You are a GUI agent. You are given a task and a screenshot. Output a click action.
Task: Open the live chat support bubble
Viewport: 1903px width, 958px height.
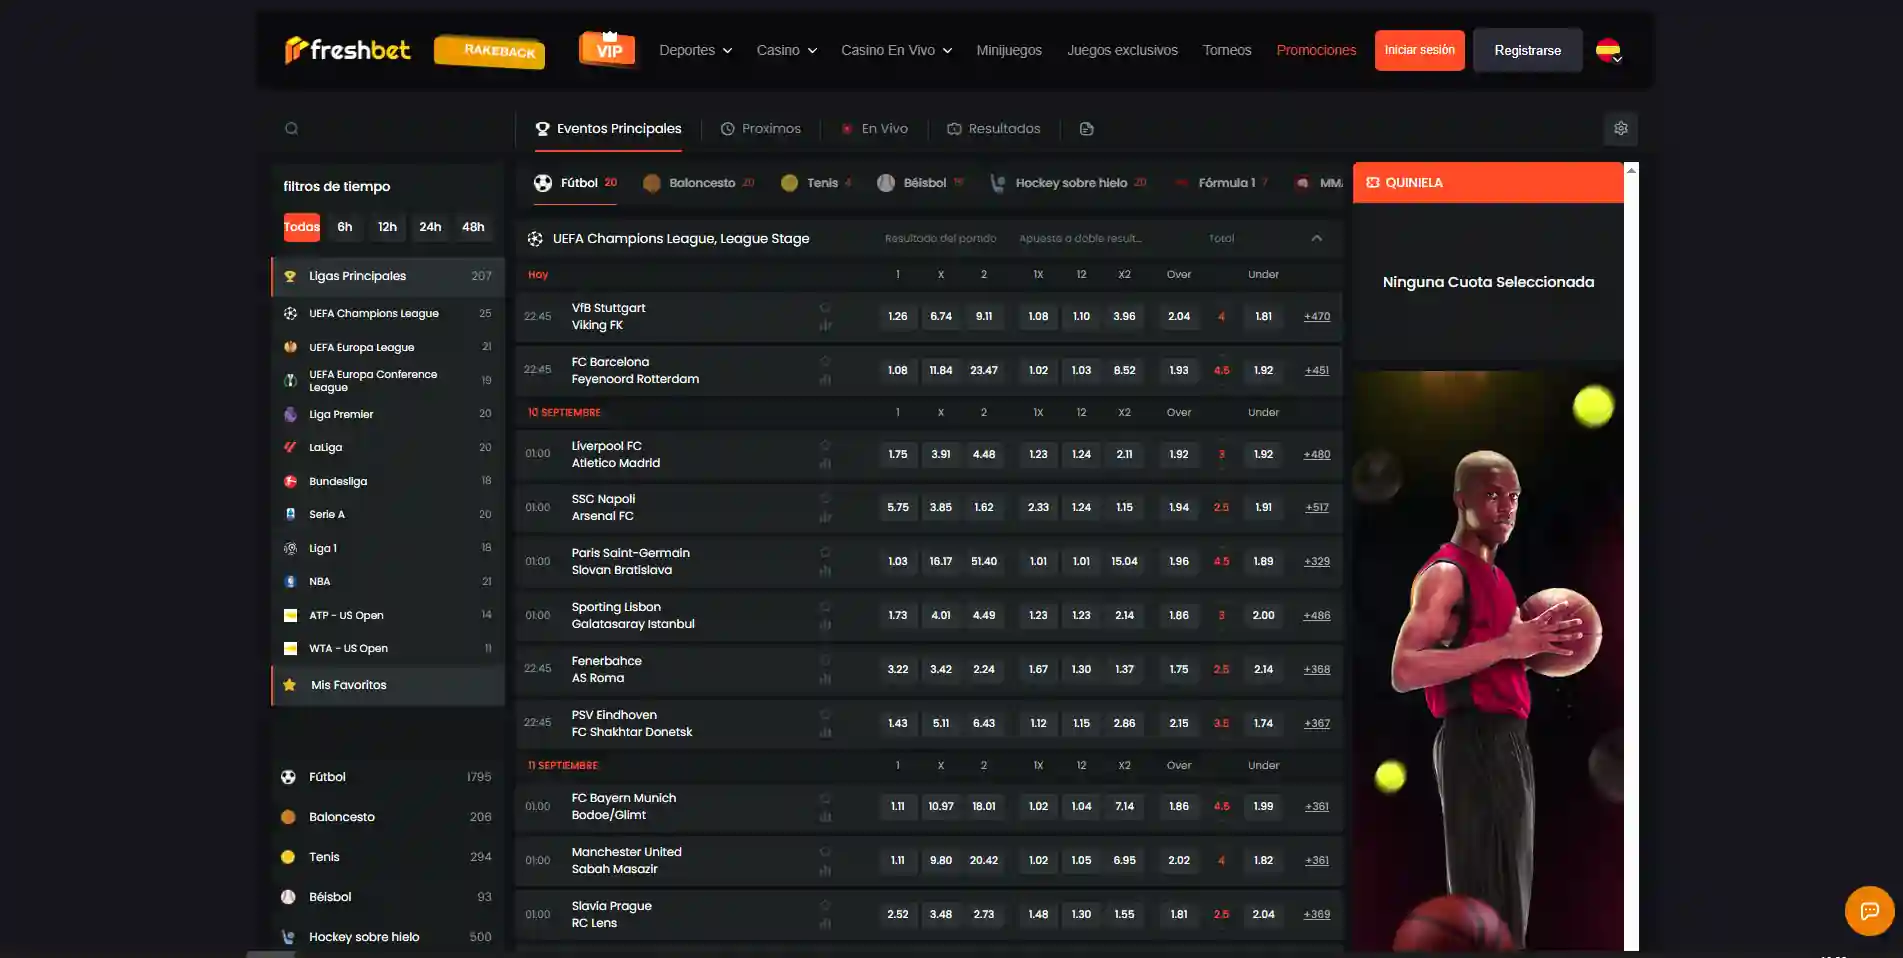pos(1869,911)
